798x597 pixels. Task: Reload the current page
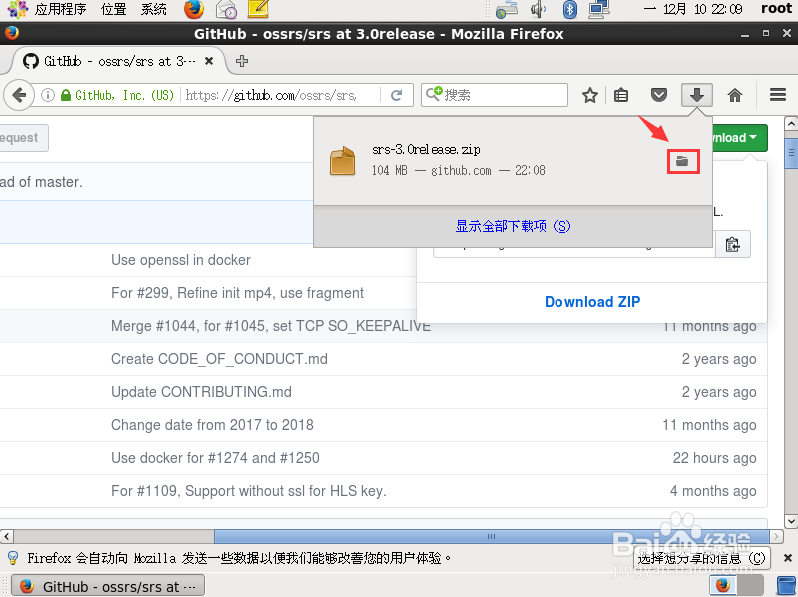tap(396, 95)
